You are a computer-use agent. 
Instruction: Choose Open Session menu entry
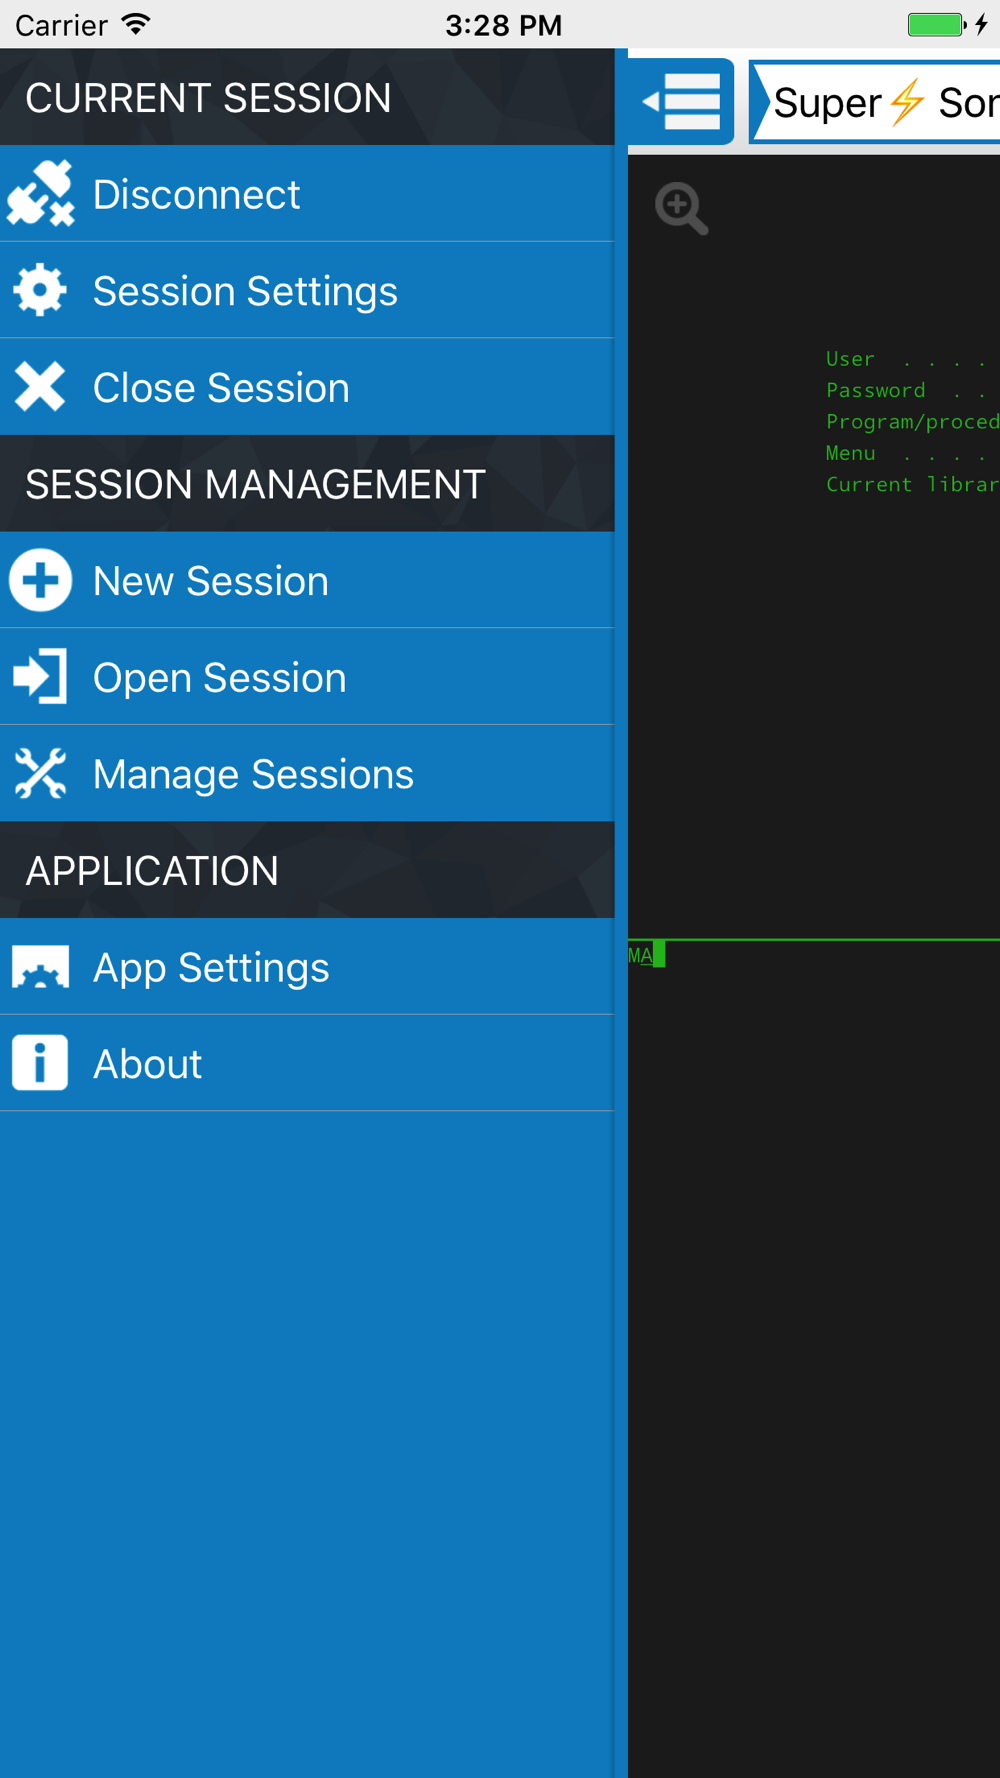307,677
